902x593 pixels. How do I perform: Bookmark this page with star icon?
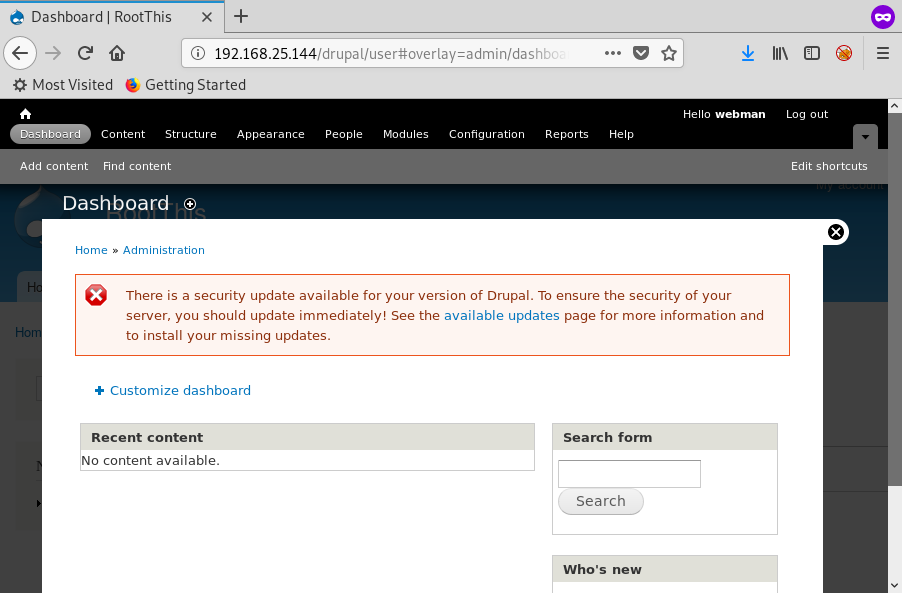(669, 53)
